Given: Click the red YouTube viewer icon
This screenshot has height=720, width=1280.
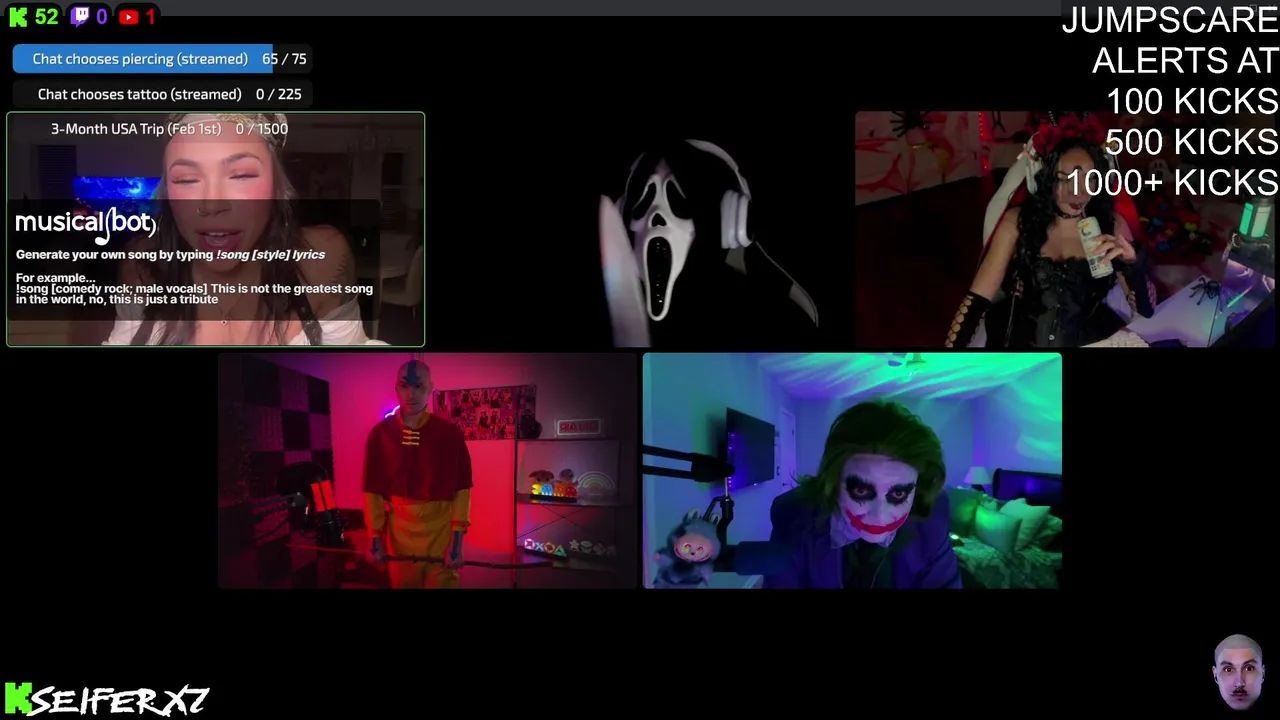Looking at the screenshot, I should (x=128, y=17).
